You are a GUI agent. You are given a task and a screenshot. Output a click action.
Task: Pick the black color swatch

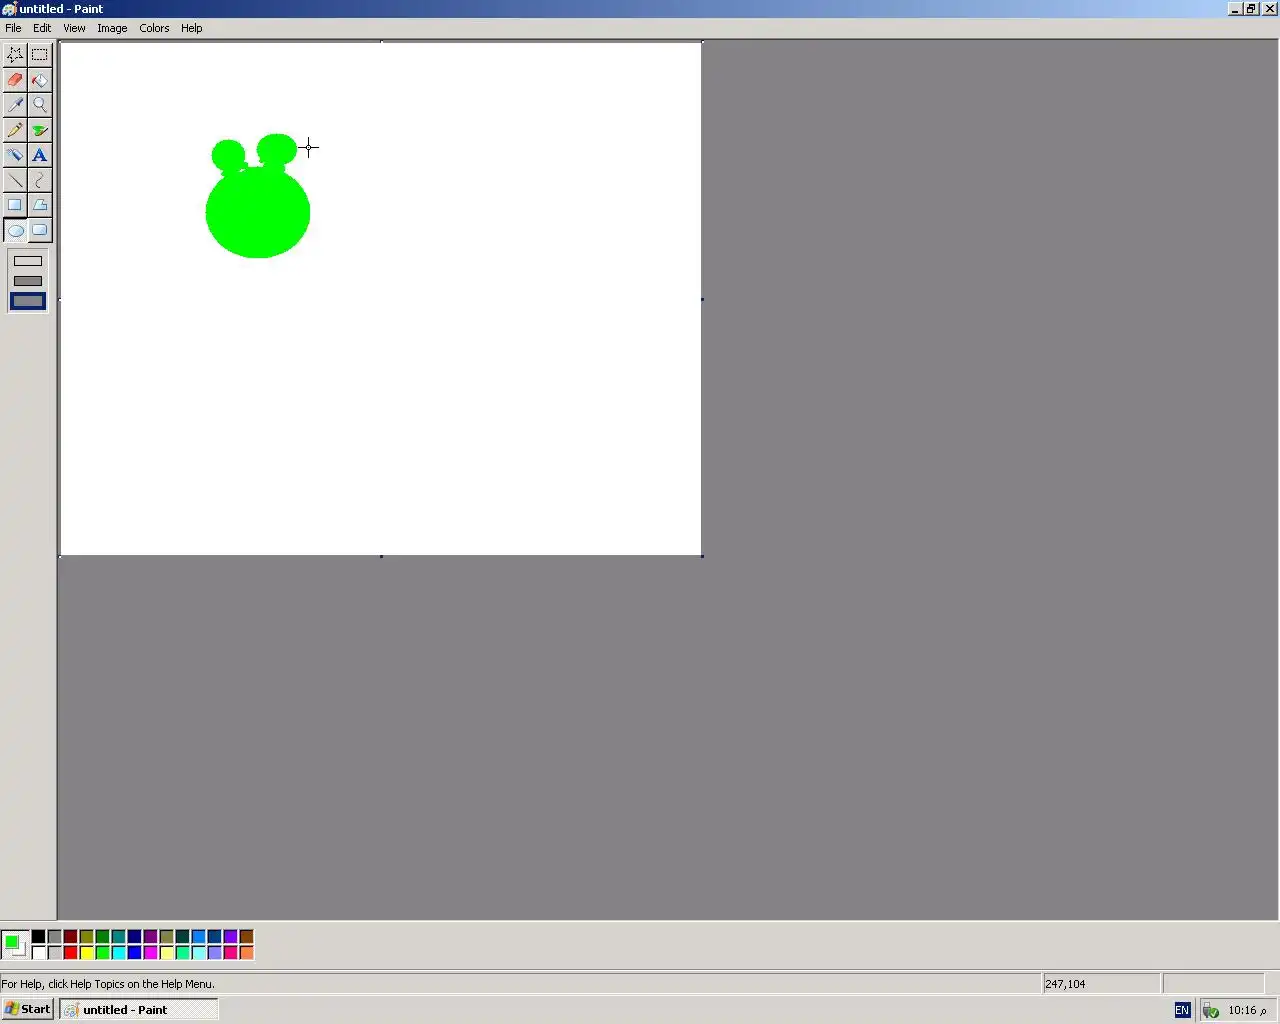[38, 937]
